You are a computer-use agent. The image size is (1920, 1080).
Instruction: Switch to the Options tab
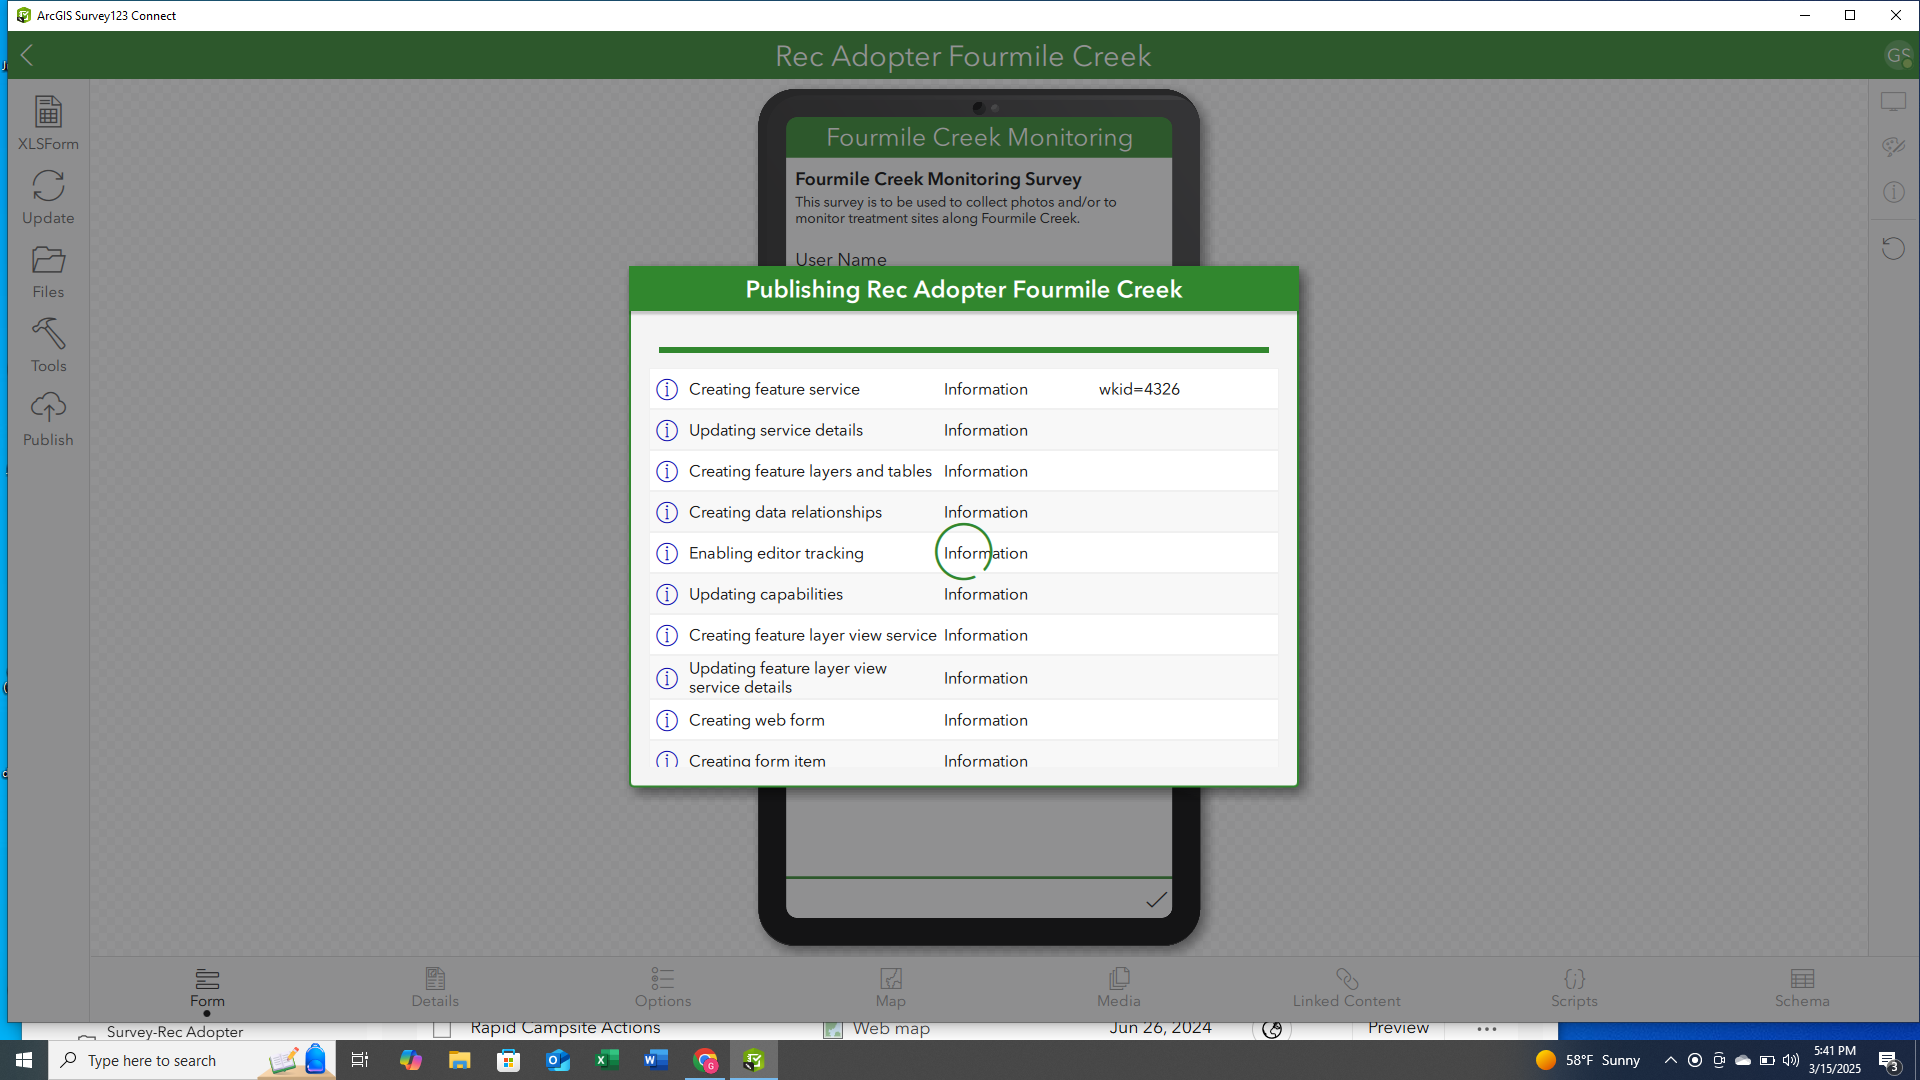[x=663, y=988]
